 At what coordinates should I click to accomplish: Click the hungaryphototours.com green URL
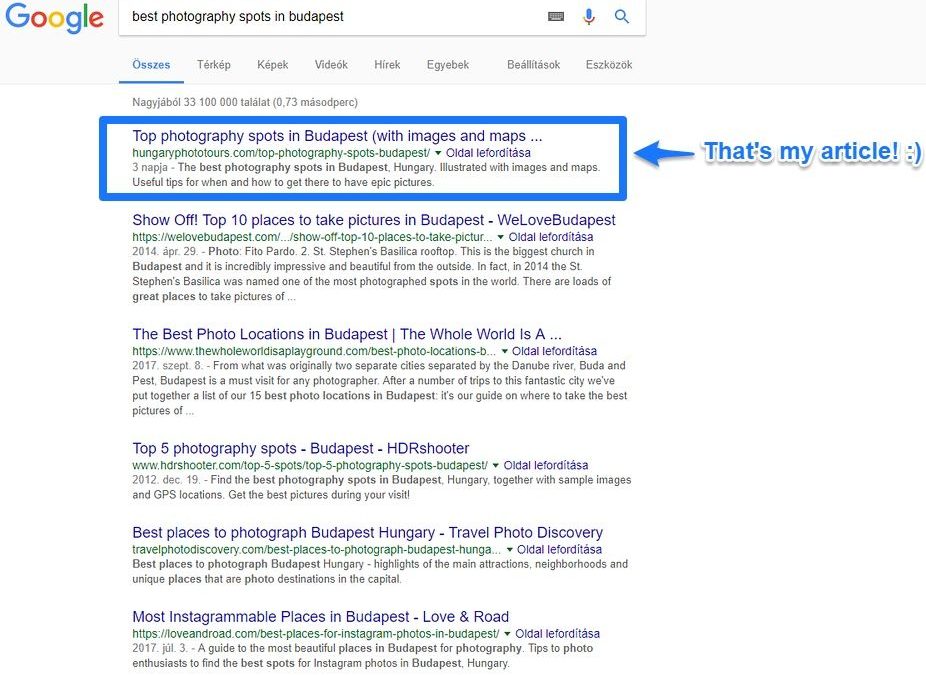tap(281, 153)
